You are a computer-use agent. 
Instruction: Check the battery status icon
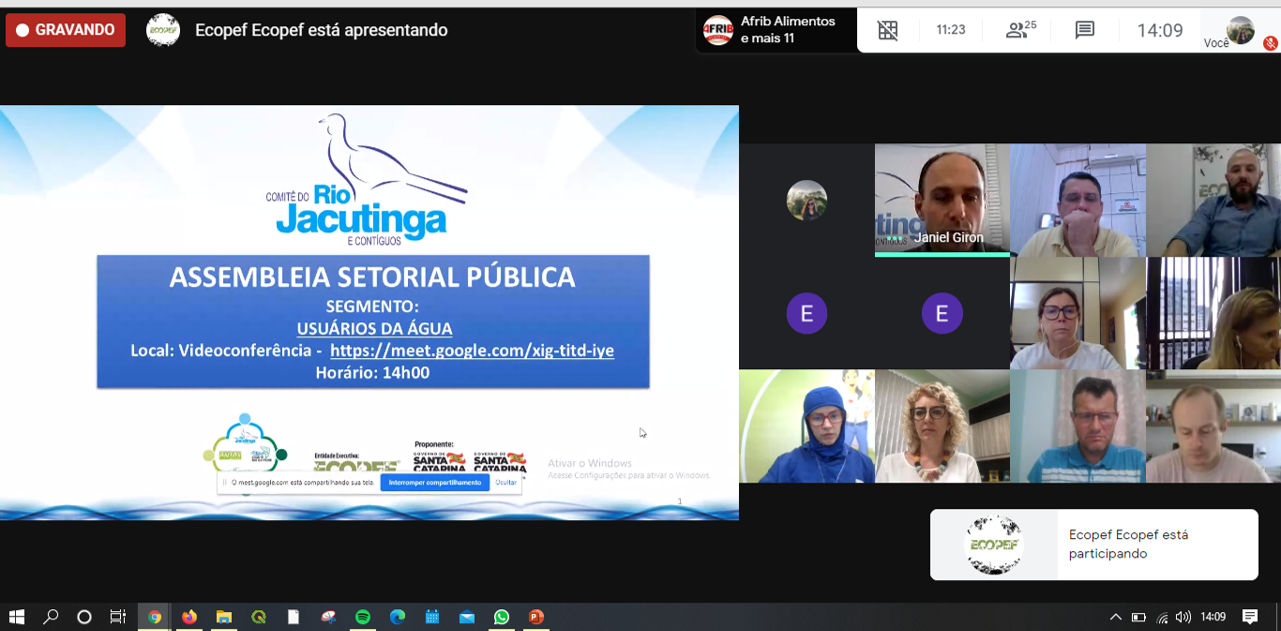click(1139, 617)
